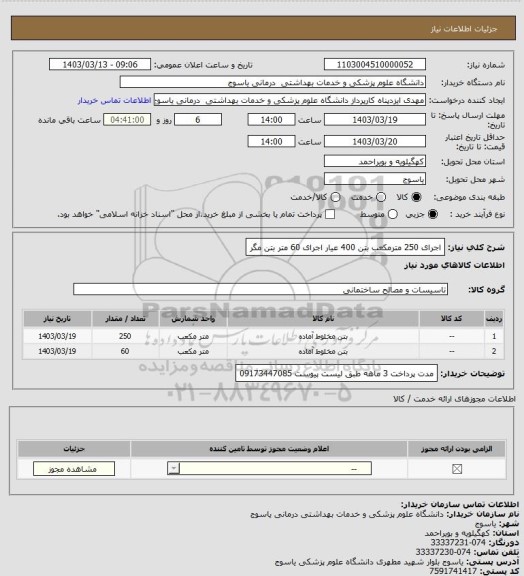Click the جزئیات اطلاعات نیاز page title
524x576 pixels.
coord(464,29)
